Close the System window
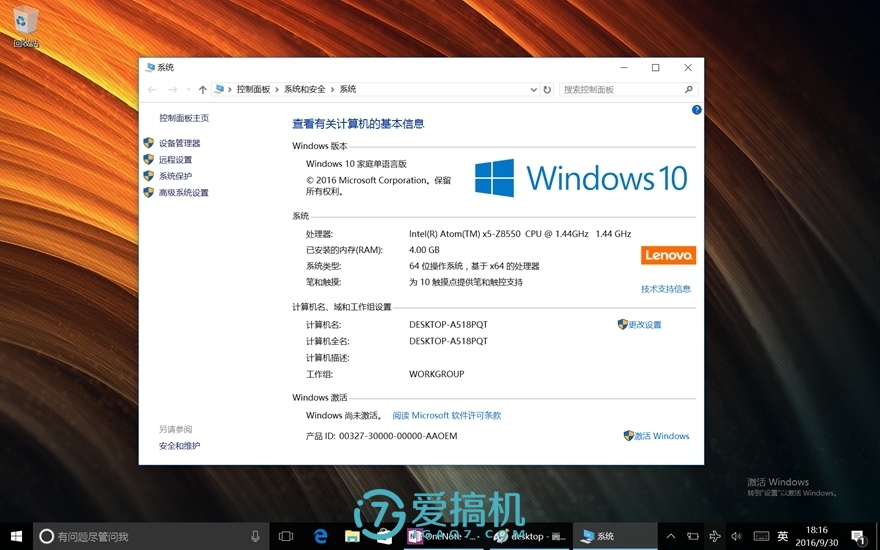The height and width of the screenshot is (550, 880). [688, 67]
